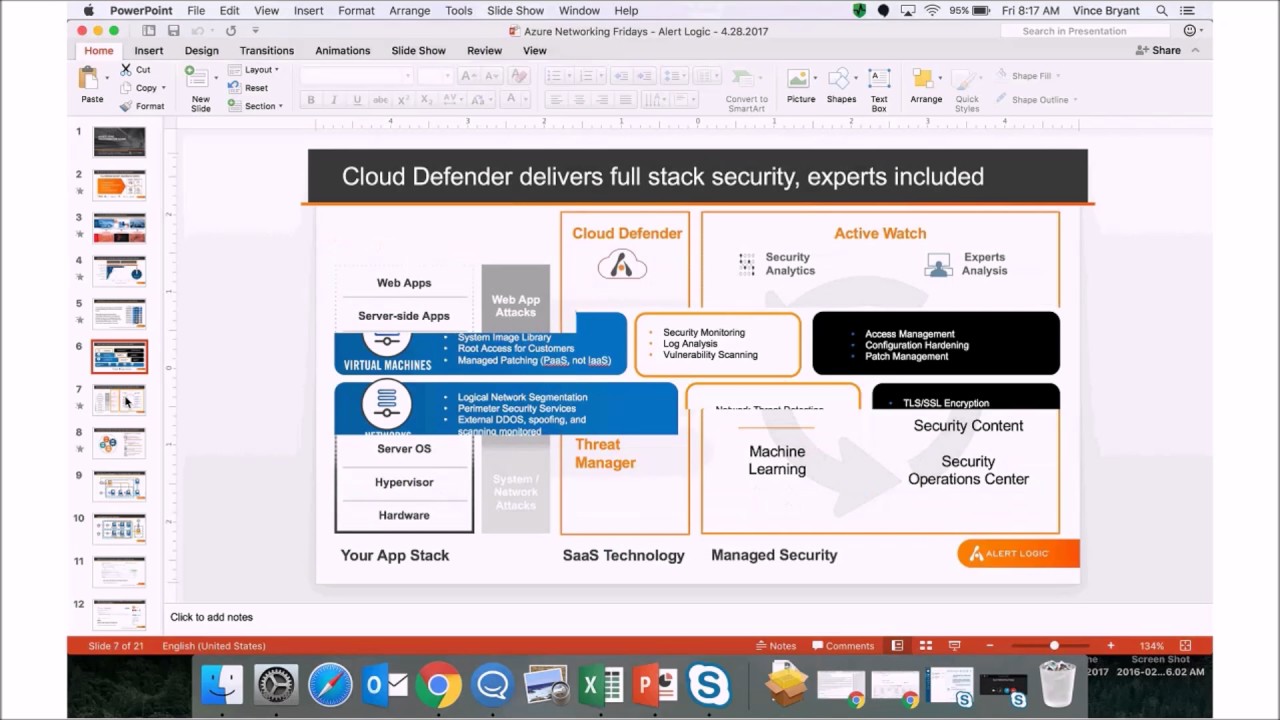The height and width of the screenshot is (720, 1280).
Task: Toggle the Comments pane in status bar
Action: pos(843,646)
